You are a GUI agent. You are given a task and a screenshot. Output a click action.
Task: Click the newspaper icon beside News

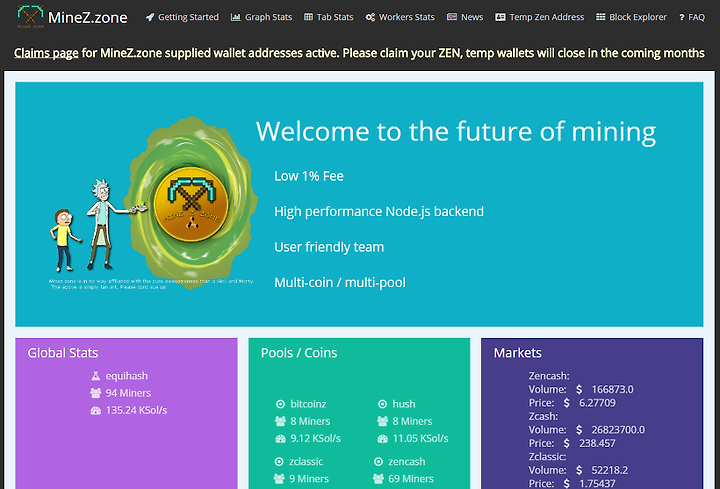[x=452, y=17]
